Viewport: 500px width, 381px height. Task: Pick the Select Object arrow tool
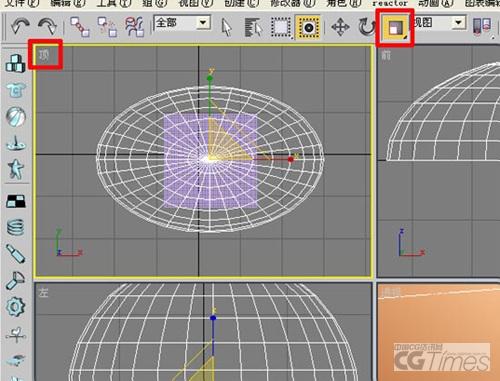(x=226, y=27)
